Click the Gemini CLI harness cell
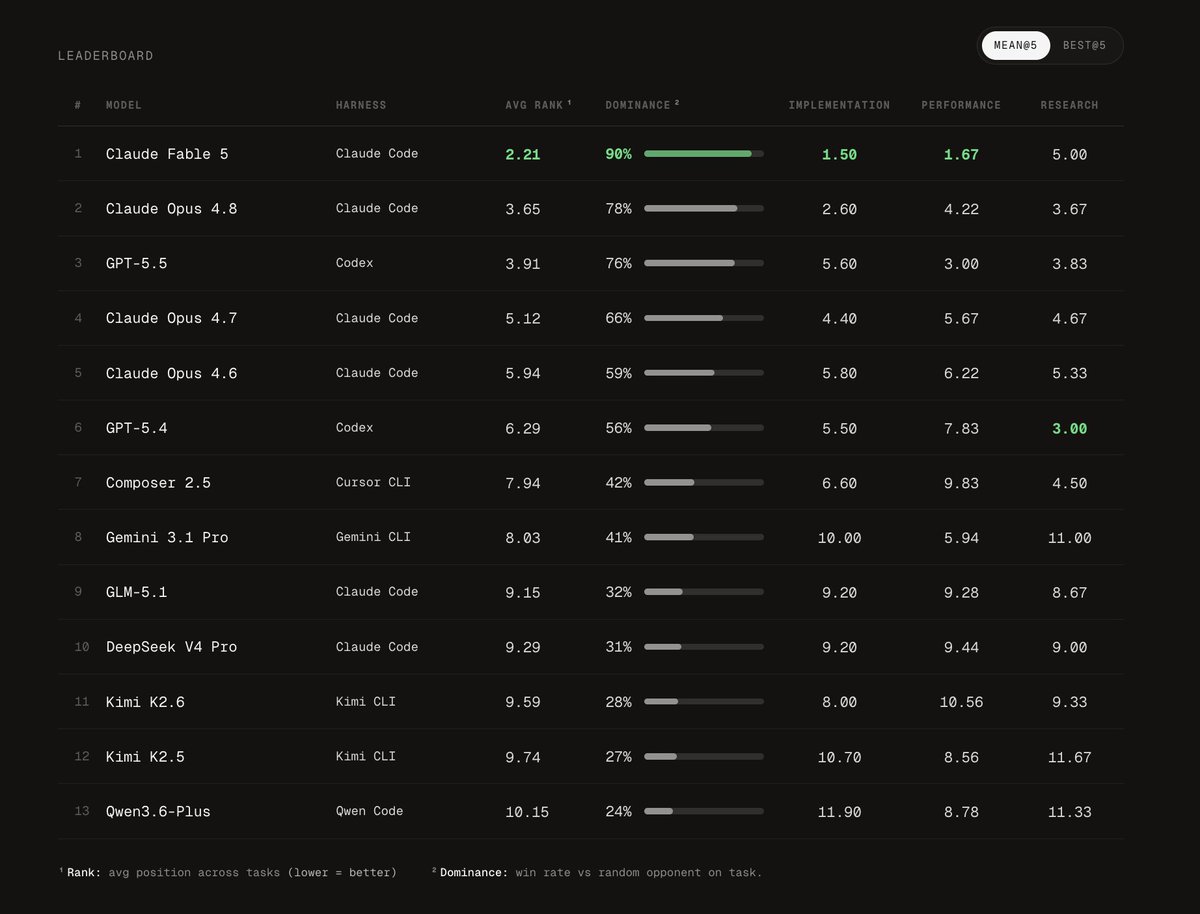The image size is (1200, 914). click(x=373, y=537)
